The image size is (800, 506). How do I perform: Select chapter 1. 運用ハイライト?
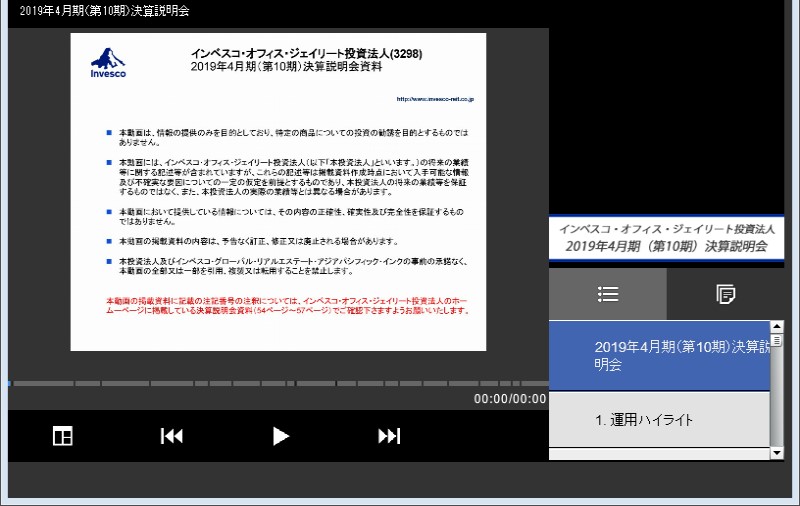coord(659,420)
